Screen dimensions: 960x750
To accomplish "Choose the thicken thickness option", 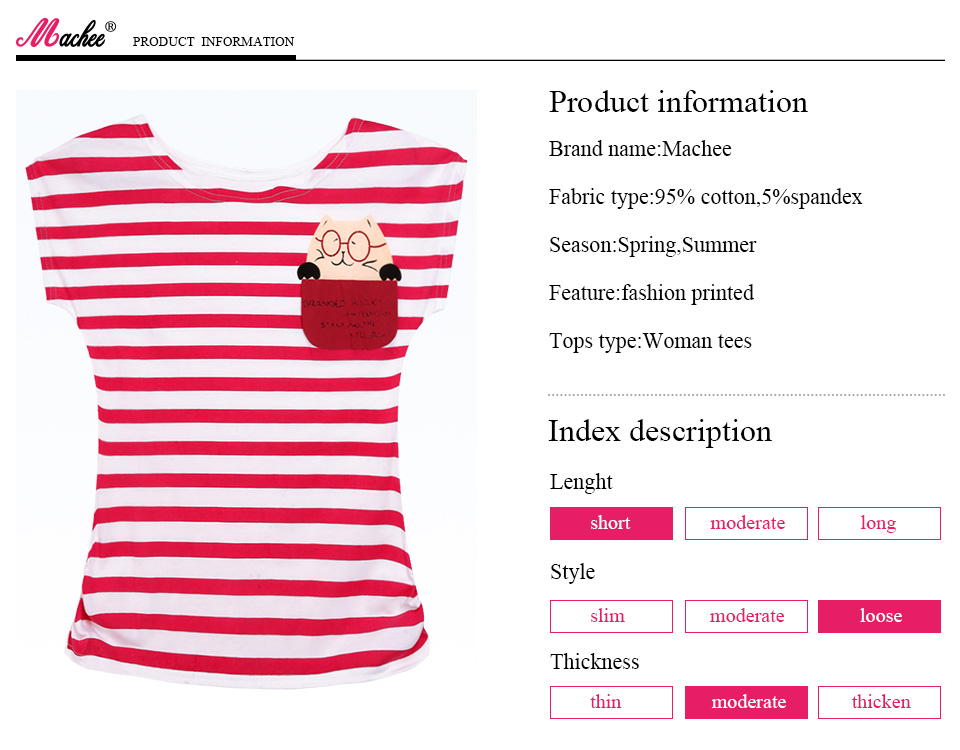I will coord(879,702).
